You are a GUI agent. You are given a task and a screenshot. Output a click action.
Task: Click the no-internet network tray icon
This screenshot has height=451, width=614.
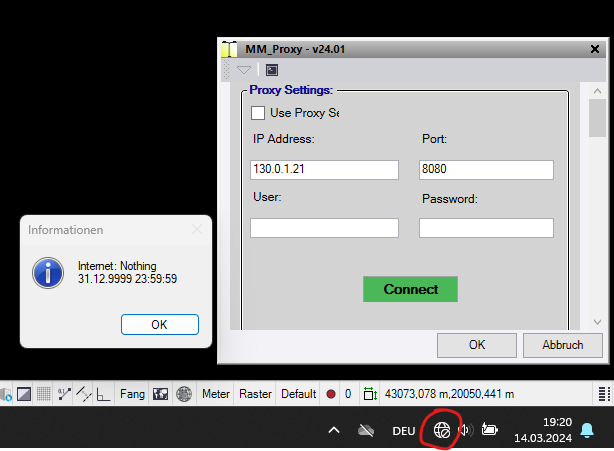(x=442, y=430)
